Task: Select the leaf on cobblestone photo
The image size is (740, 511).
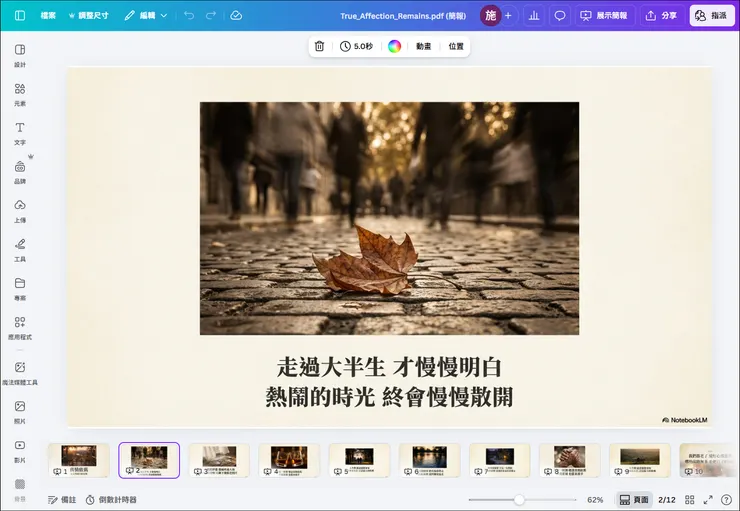Action: tap(389, 218)
